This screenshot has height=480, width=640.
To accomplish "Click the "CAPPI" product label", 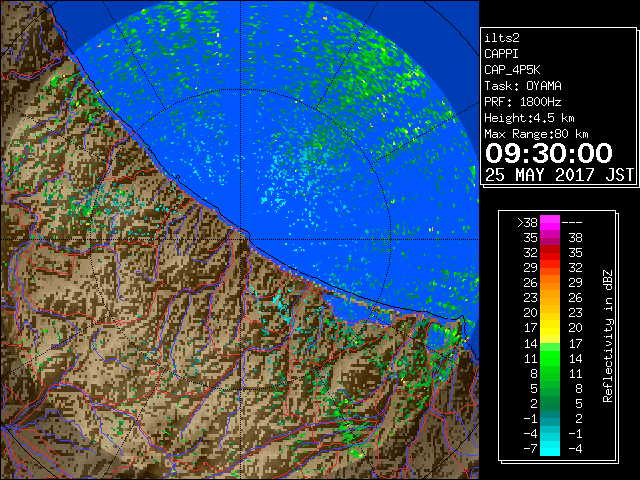I will tap(501, 54).
